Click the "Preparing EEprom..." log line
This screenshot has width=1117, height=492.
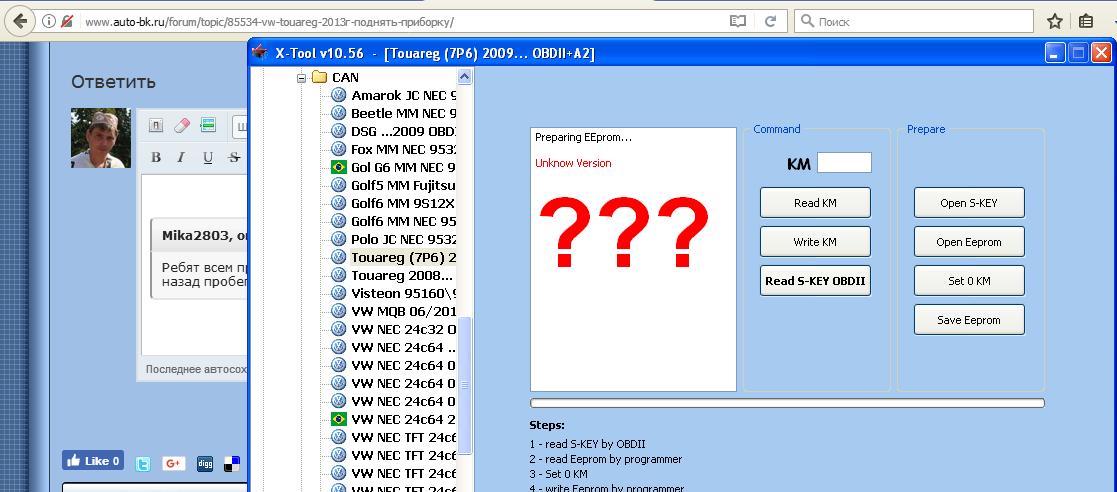point(583,137)
